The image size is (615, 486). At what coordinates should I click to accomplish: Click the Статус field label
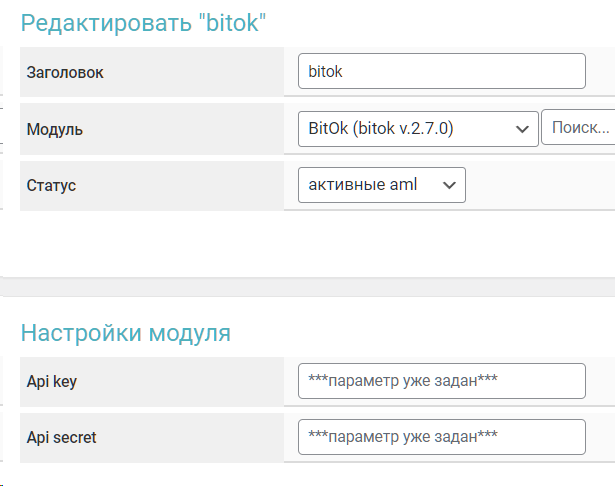pos(51,185)
